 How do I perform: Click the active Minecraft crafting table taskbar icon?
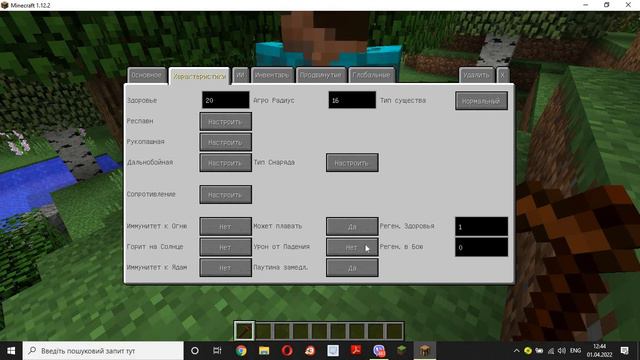[x=425, y=351]
